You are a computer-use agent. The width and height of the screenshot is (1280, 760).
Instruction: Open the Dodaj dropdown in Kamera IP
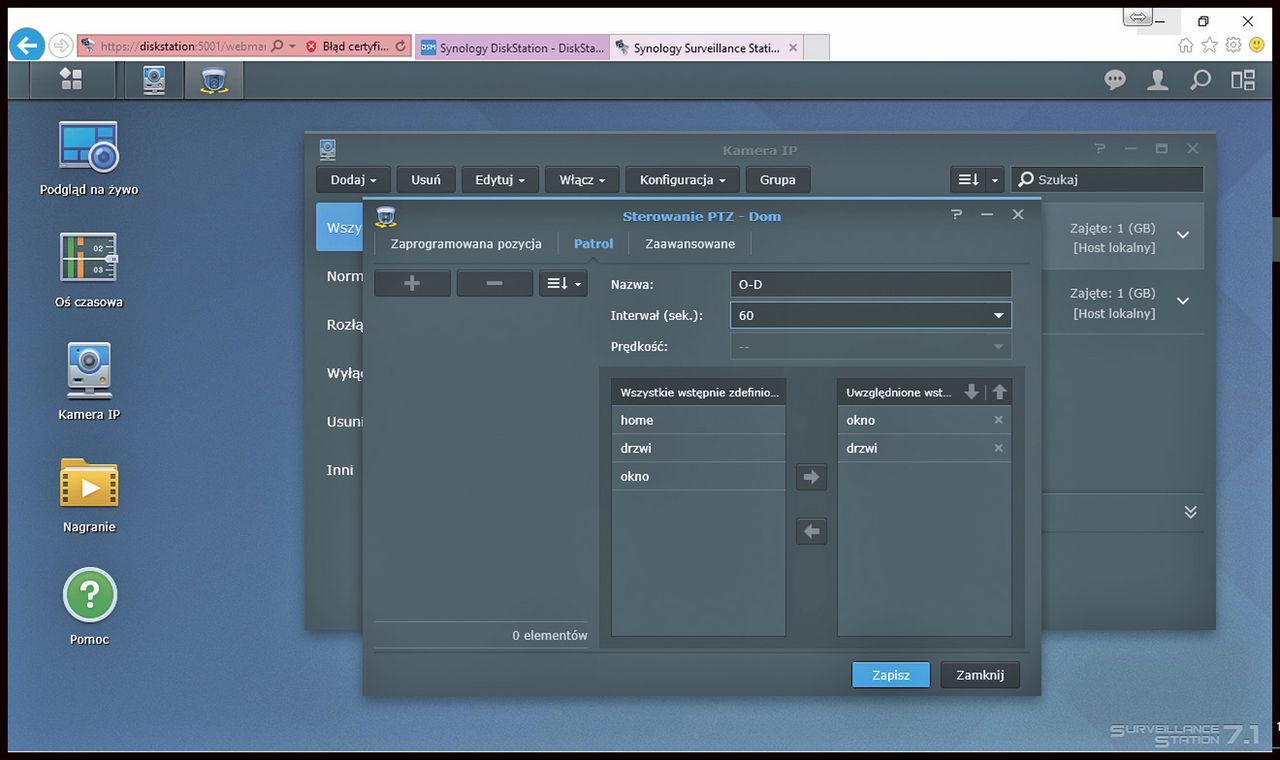[x=353, y=180]
